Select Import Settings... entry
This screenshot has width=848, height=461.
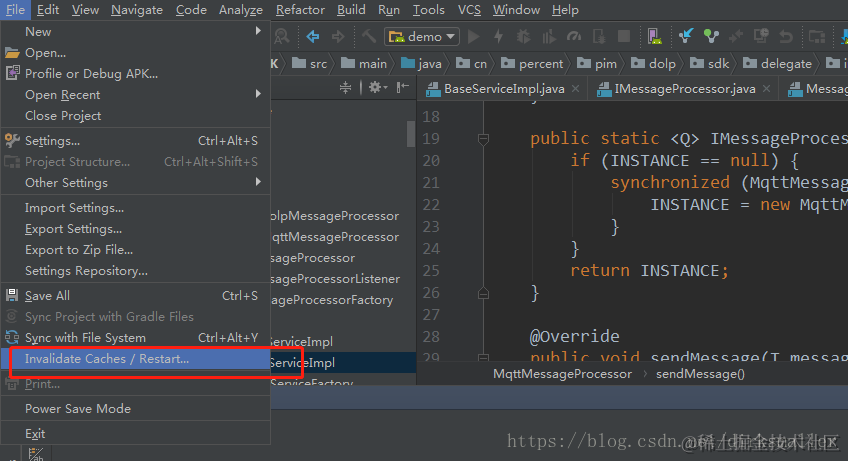(135, 208)
